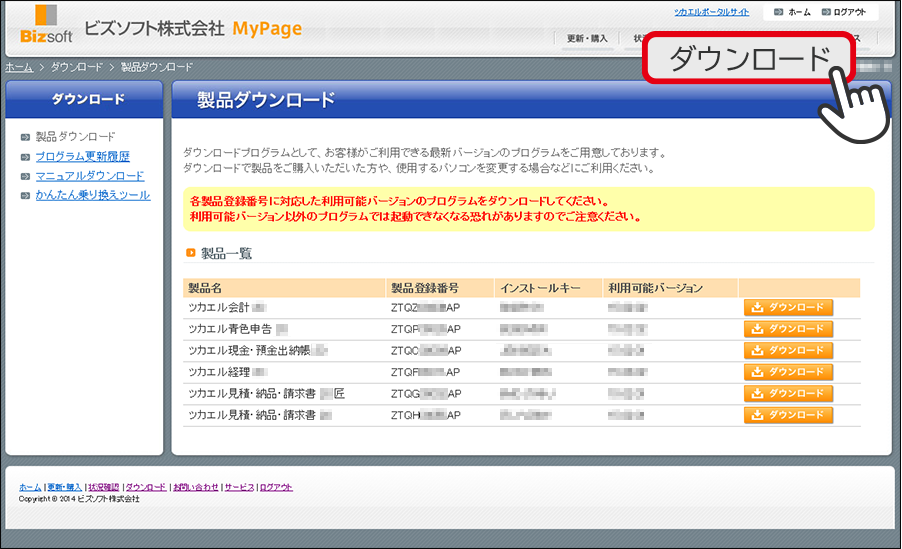Click the Copyright 2014 ビズソフト株式会社 text

[x=79, y=499]
